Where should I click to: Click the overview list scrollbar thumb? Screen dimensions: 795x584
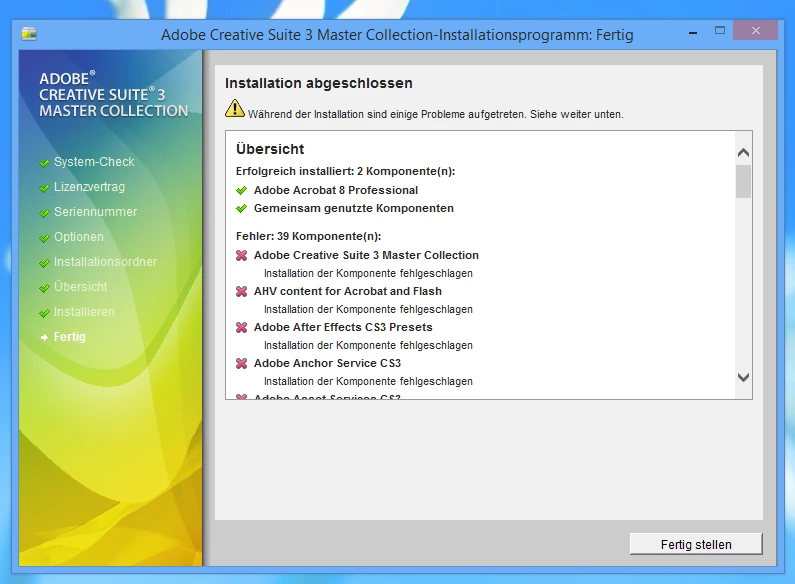[743, 181]
